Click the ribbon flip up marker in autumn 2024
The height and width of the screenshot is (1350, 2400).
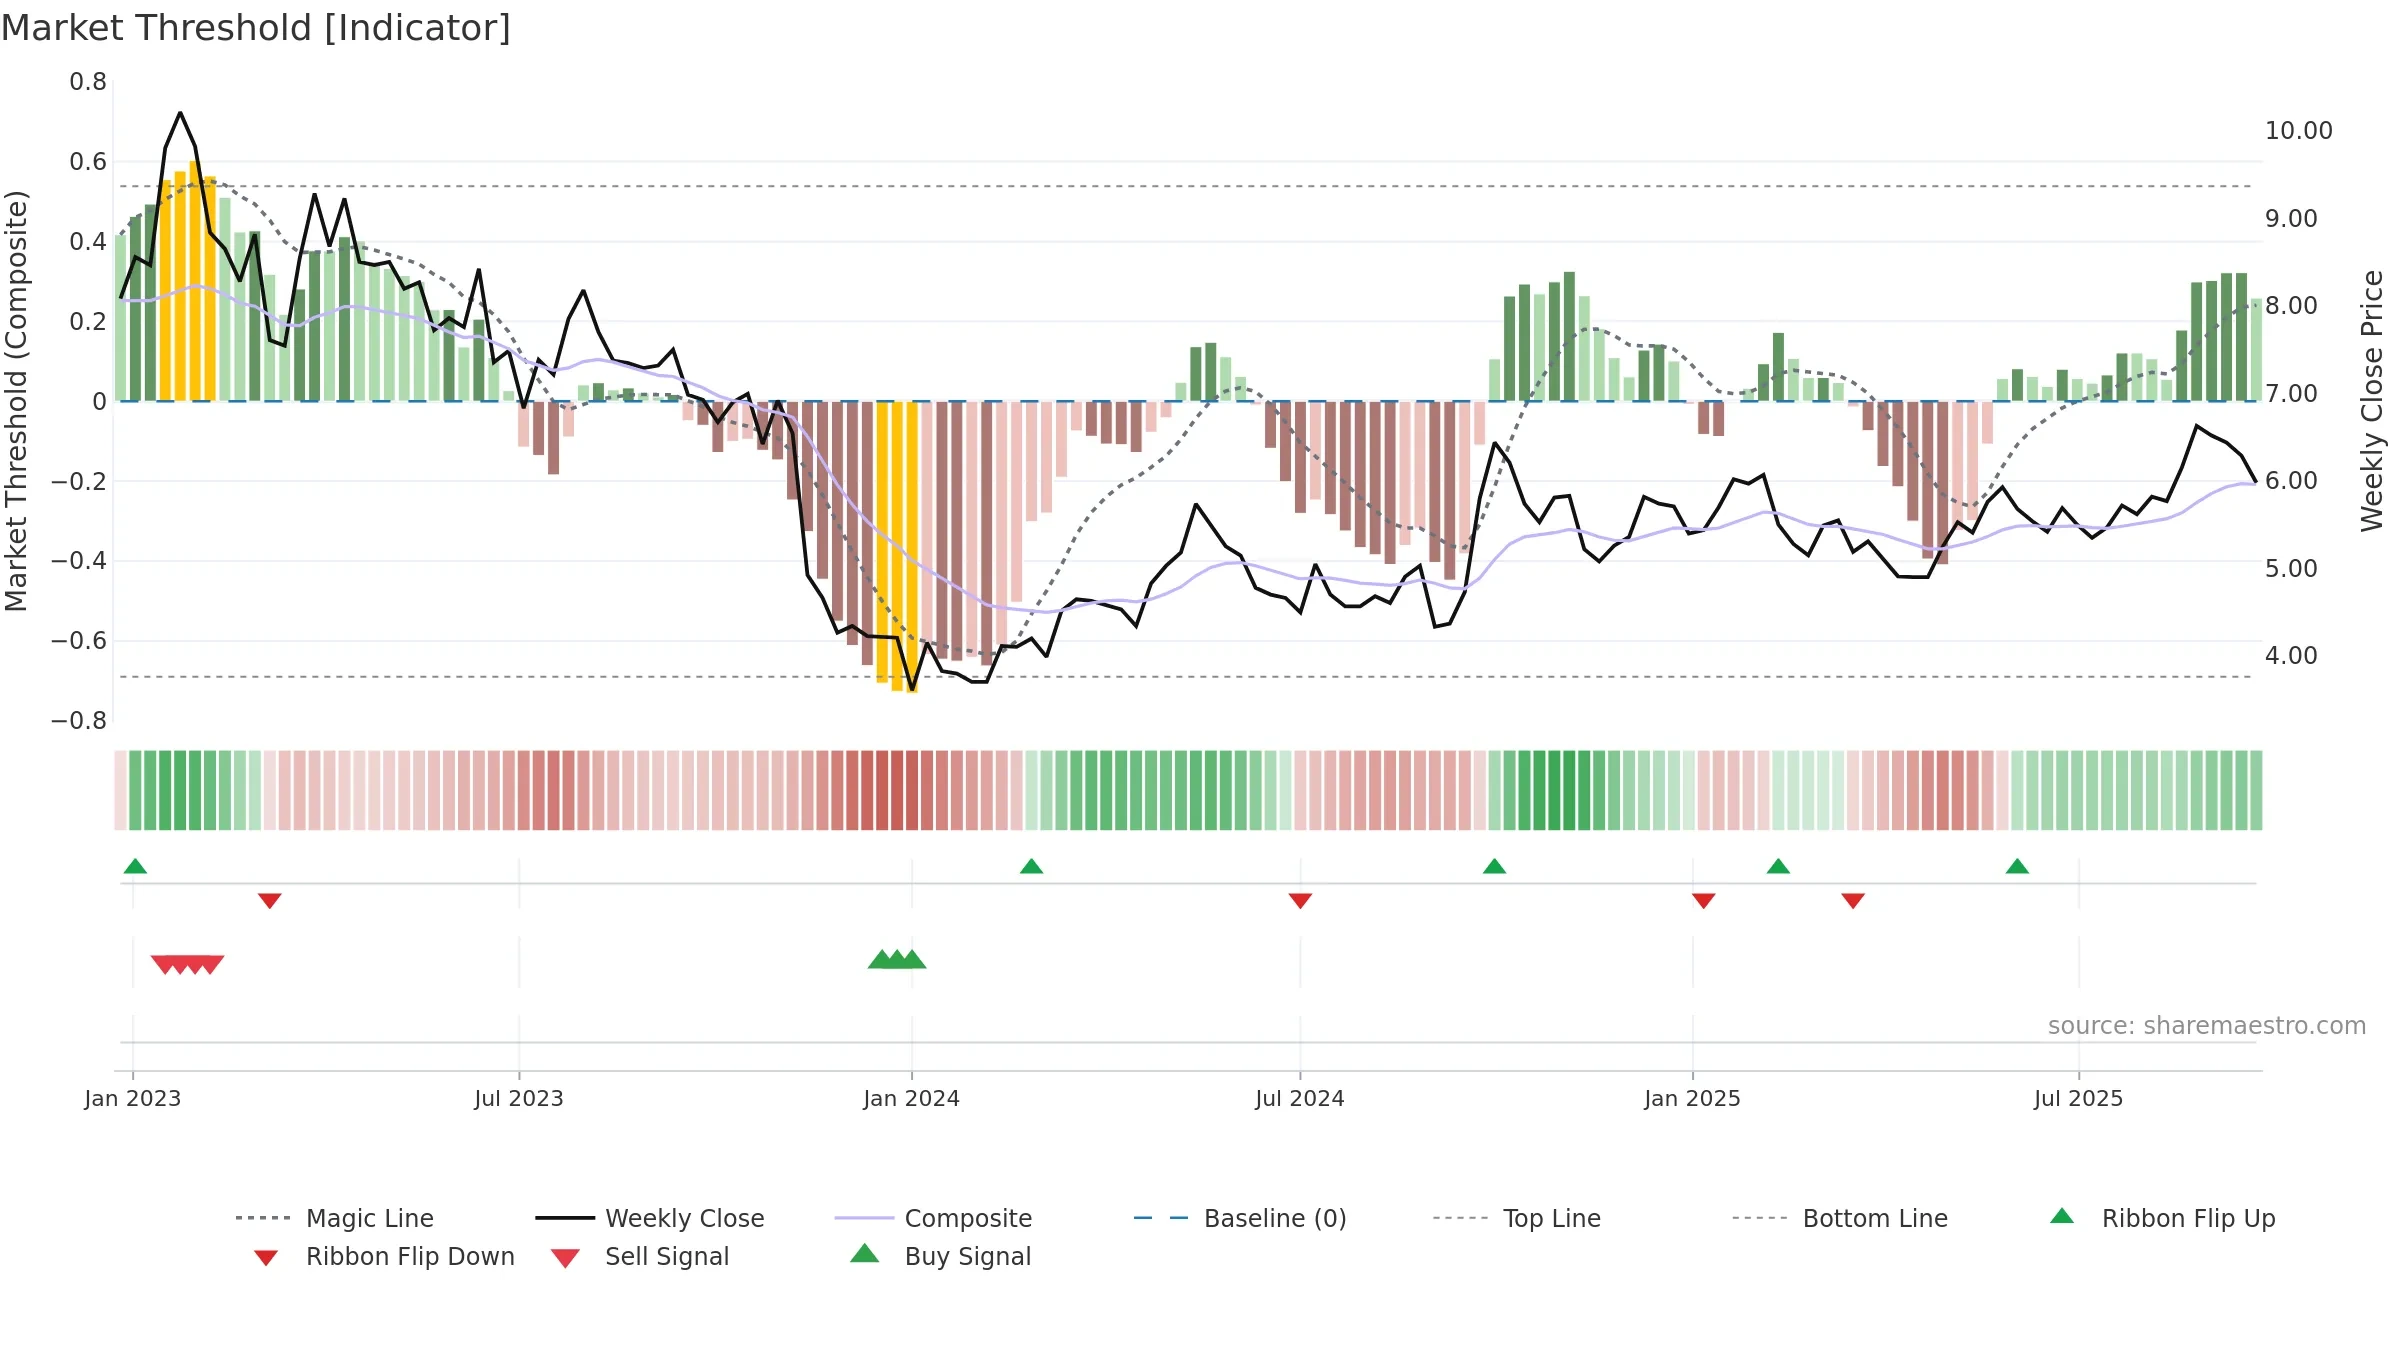pyautogui.click(x=1494, y=866)
